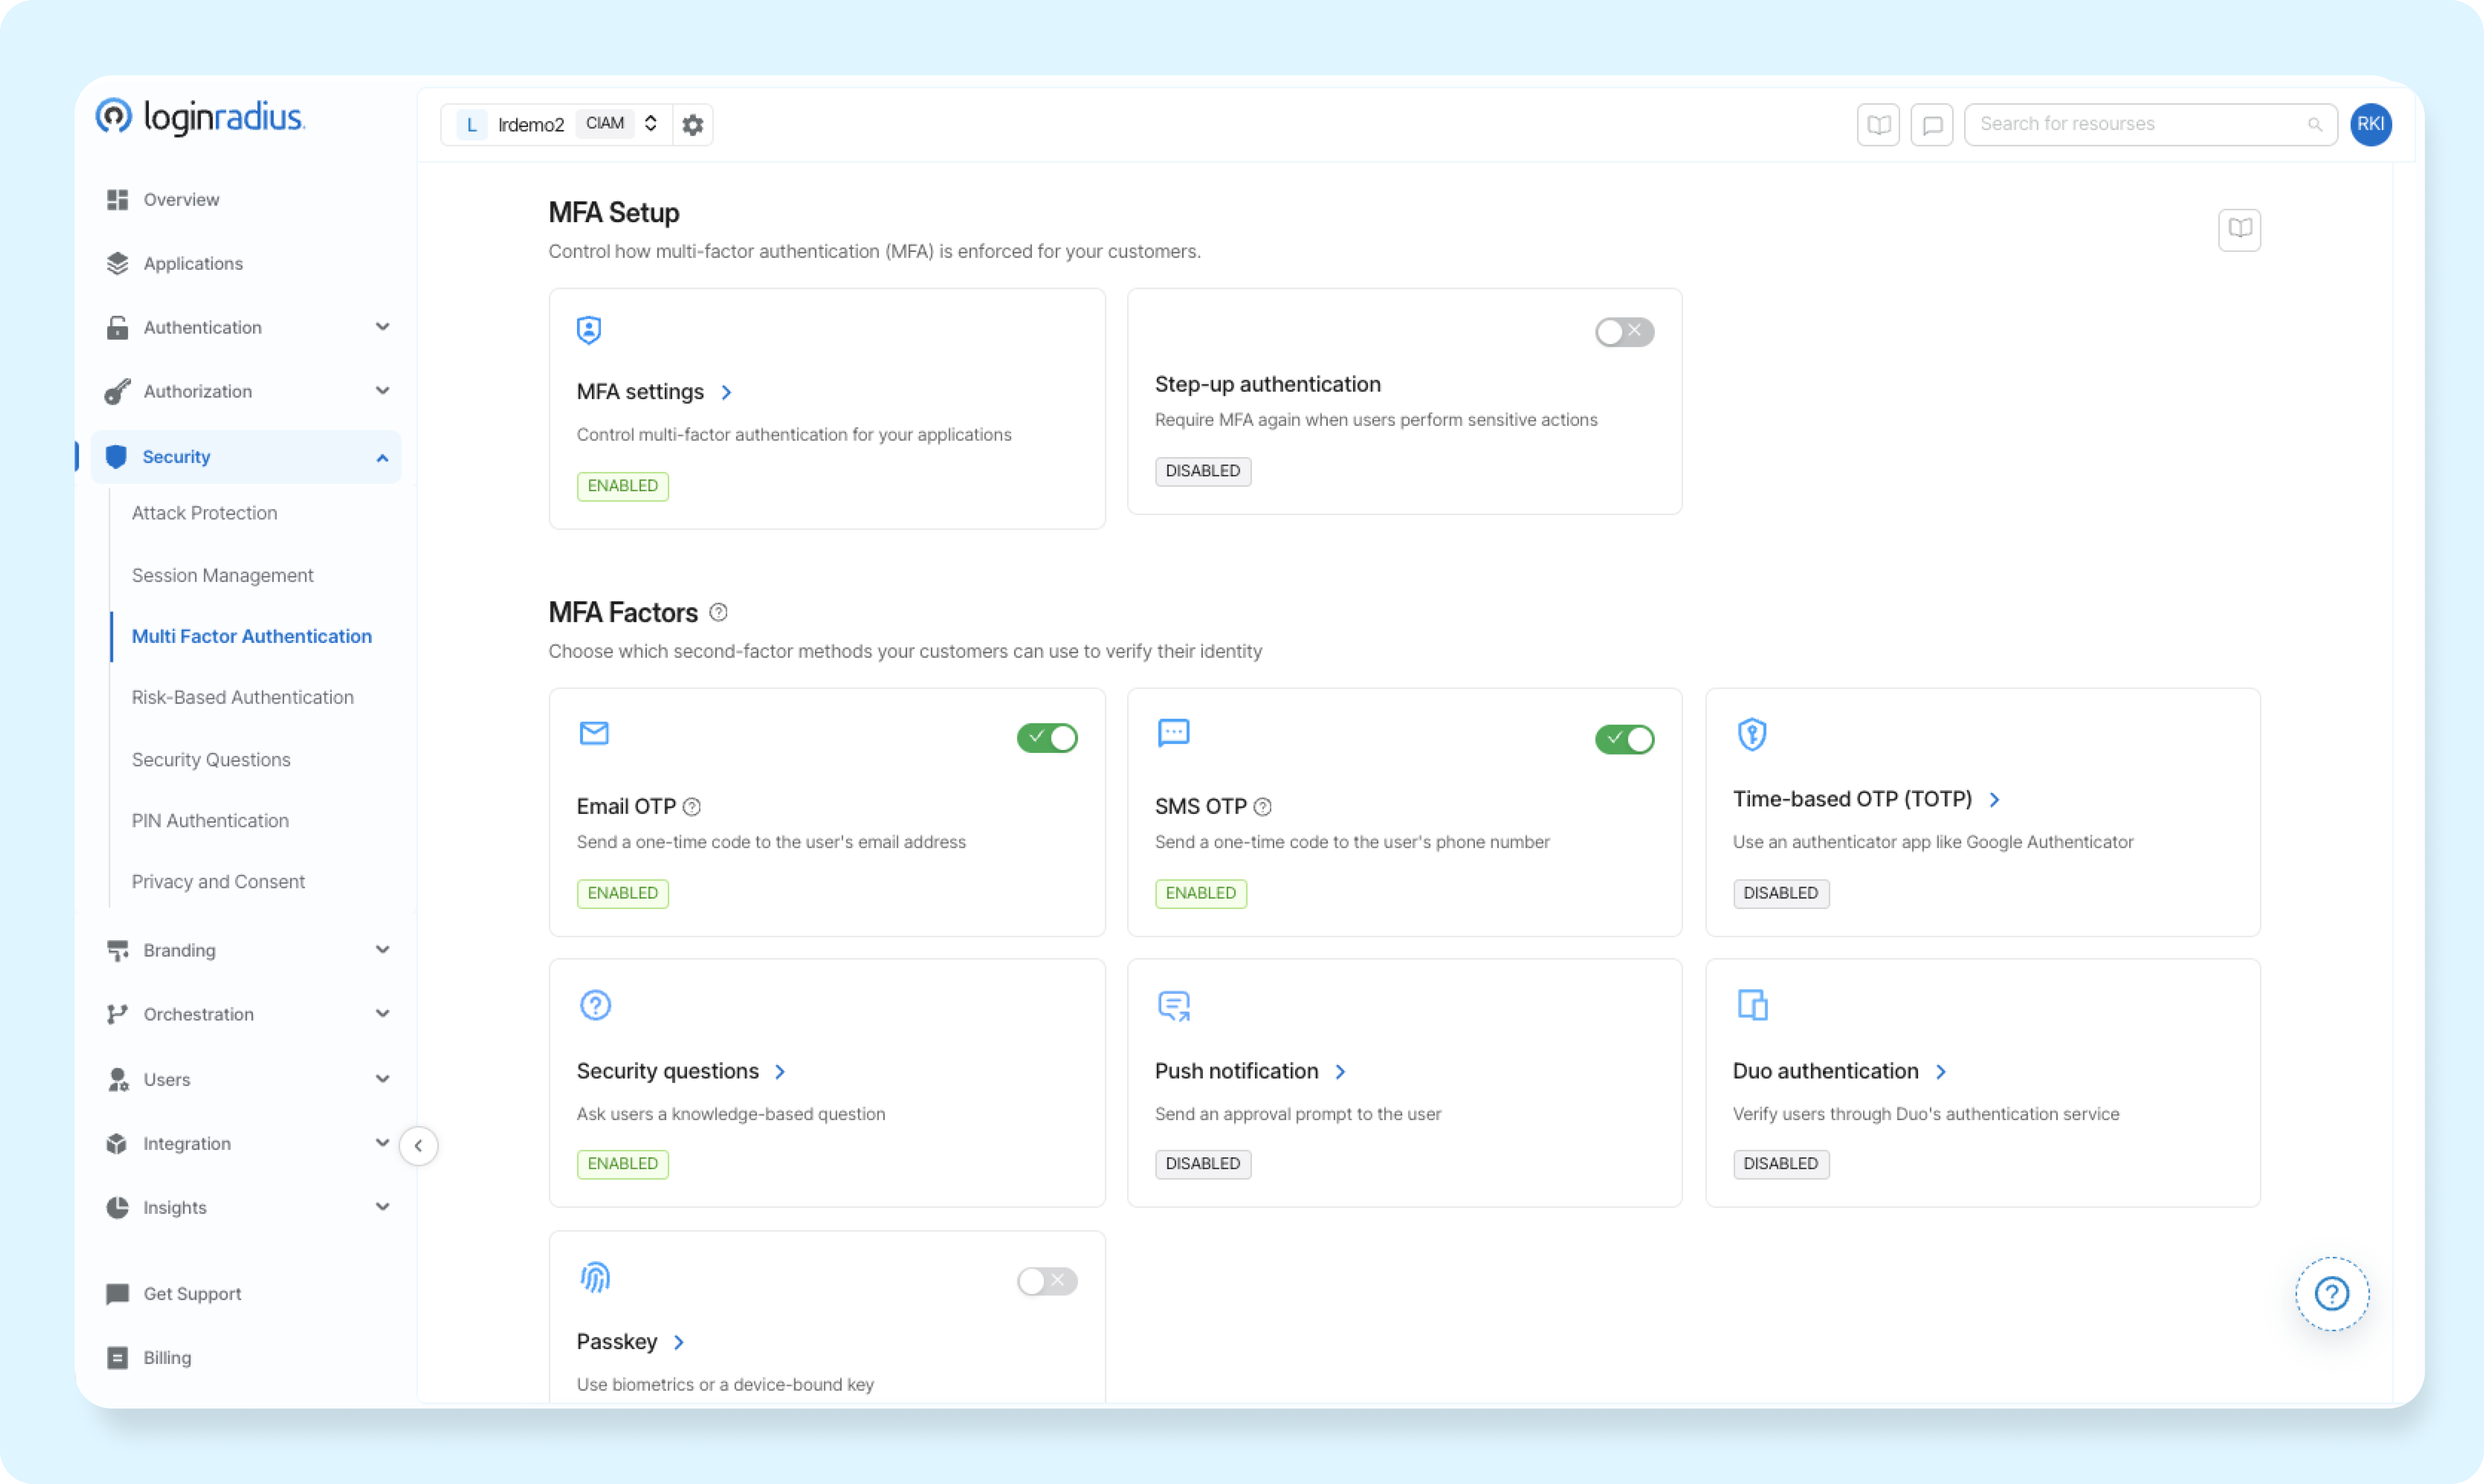Open Risk-Based Authentication
The image size is (2484, 1484).
242,698
